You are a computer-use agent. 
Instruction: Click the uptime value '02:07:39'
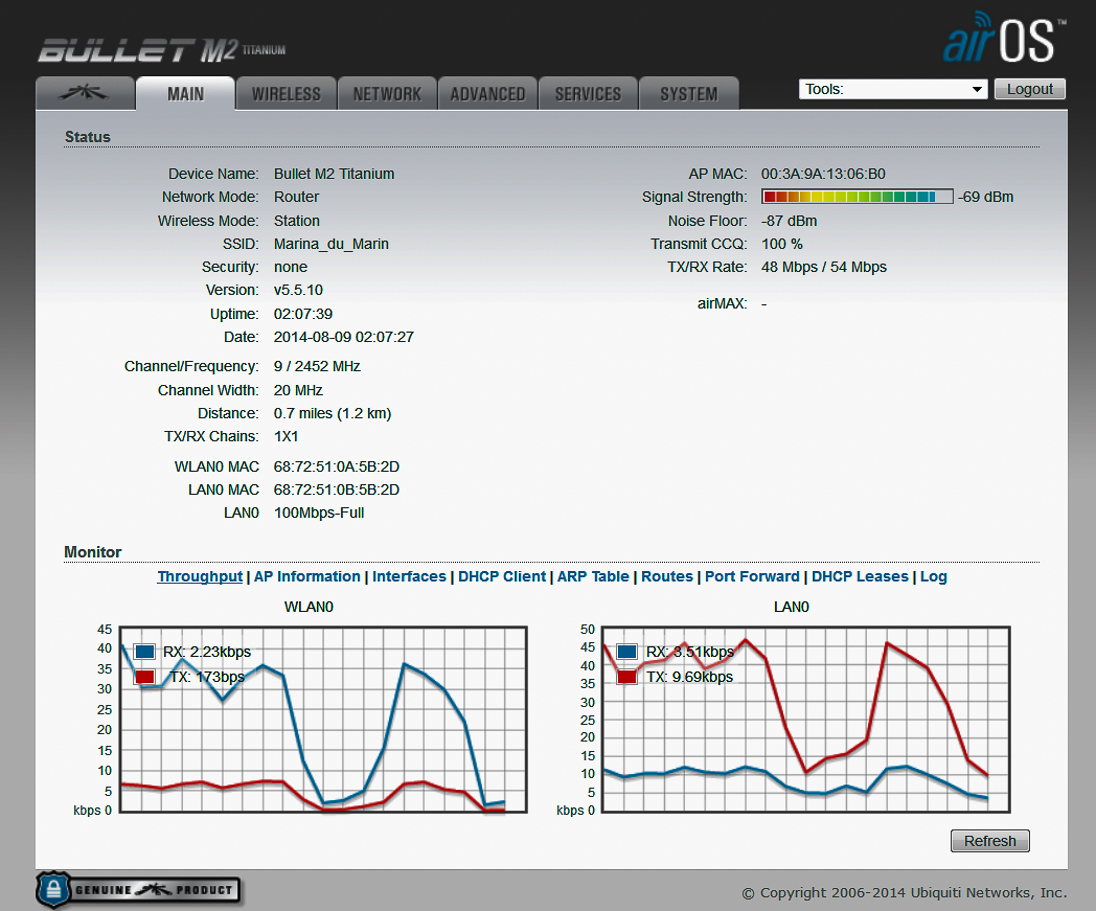pyautogui.click(x=303, y=314)
